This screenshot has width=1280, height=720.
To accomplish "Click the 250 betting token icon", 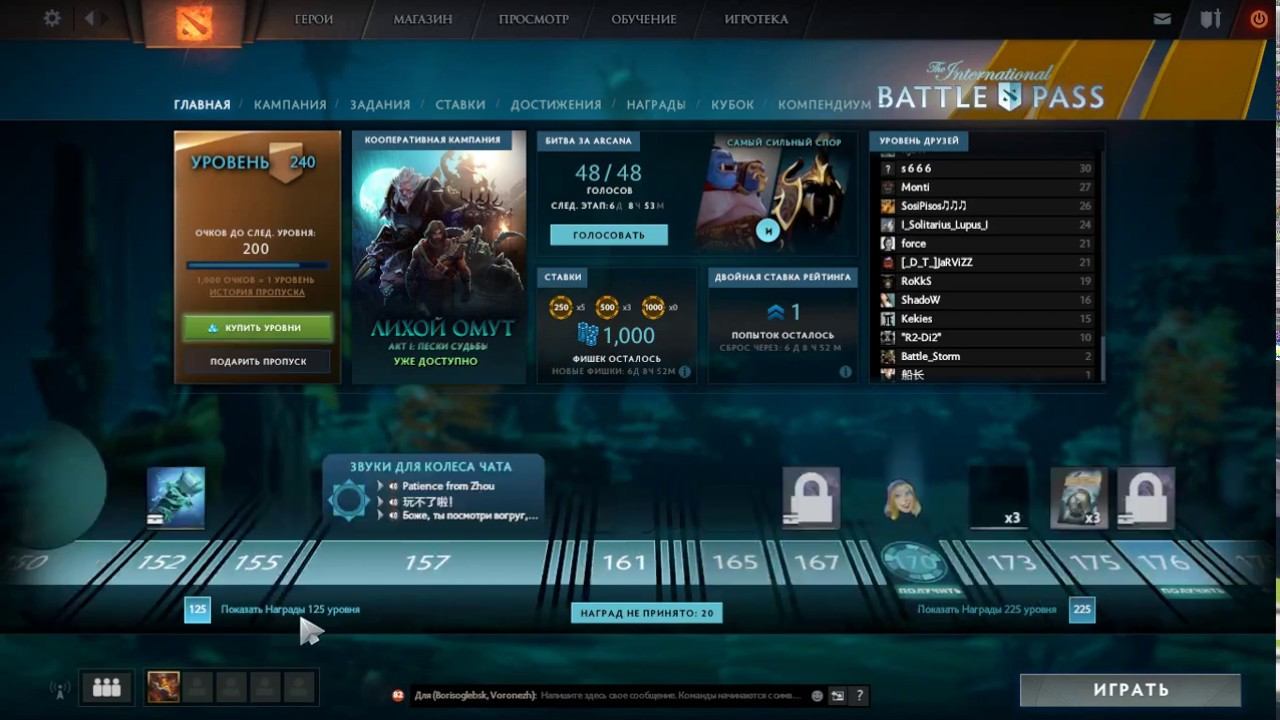I will 561,307.
